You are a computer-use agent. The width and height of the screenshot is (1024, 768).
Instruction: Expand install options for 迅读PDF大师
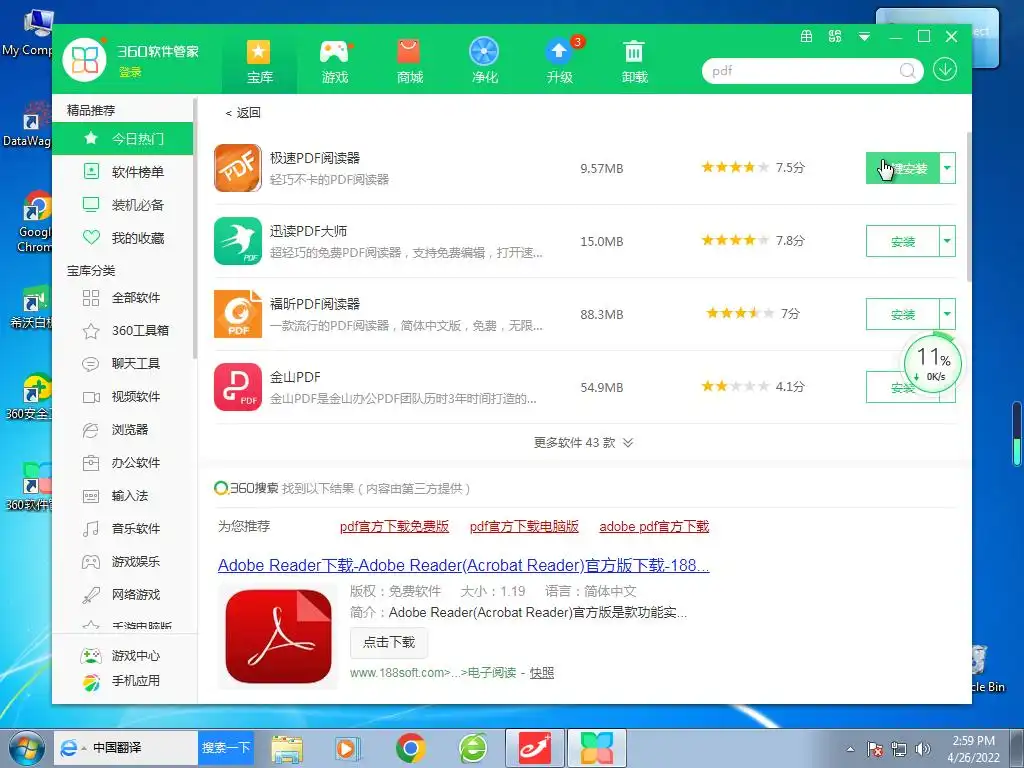pyautogui.click(x=948, y=242)
